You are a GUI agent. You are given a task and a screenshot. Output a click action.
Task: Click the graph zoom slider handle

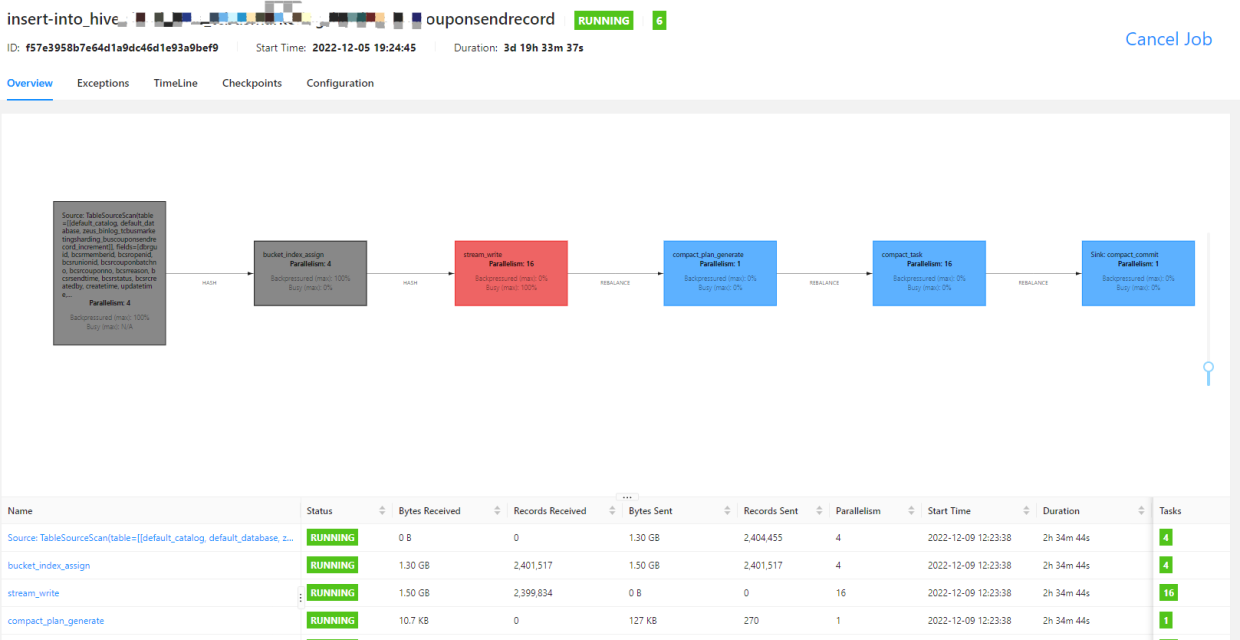pyautogui.click(x=1208, y=369)
